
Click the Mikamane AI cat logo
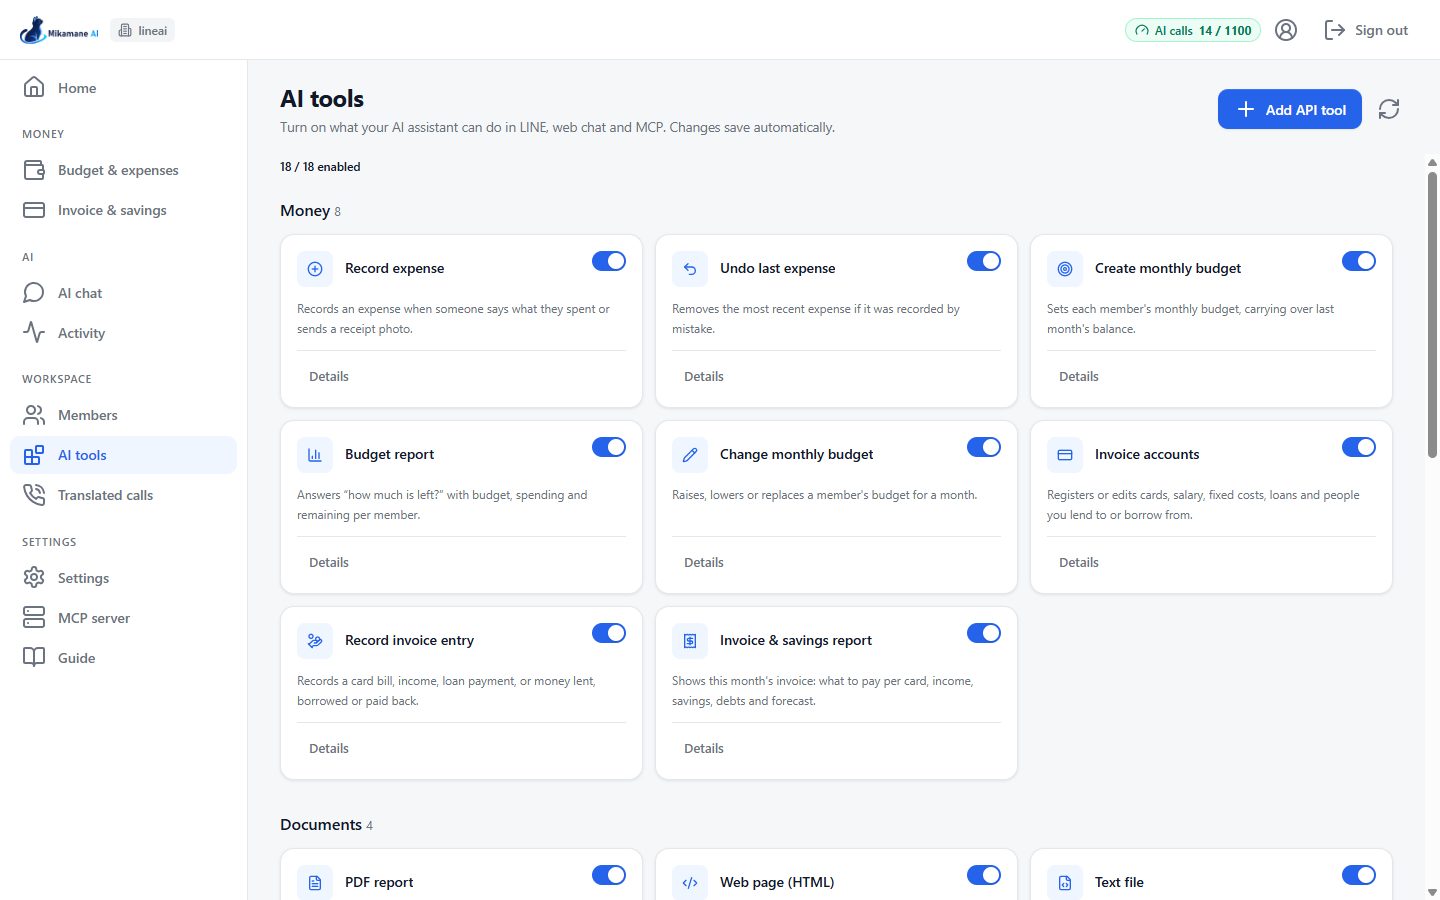(x=59, y=30)
